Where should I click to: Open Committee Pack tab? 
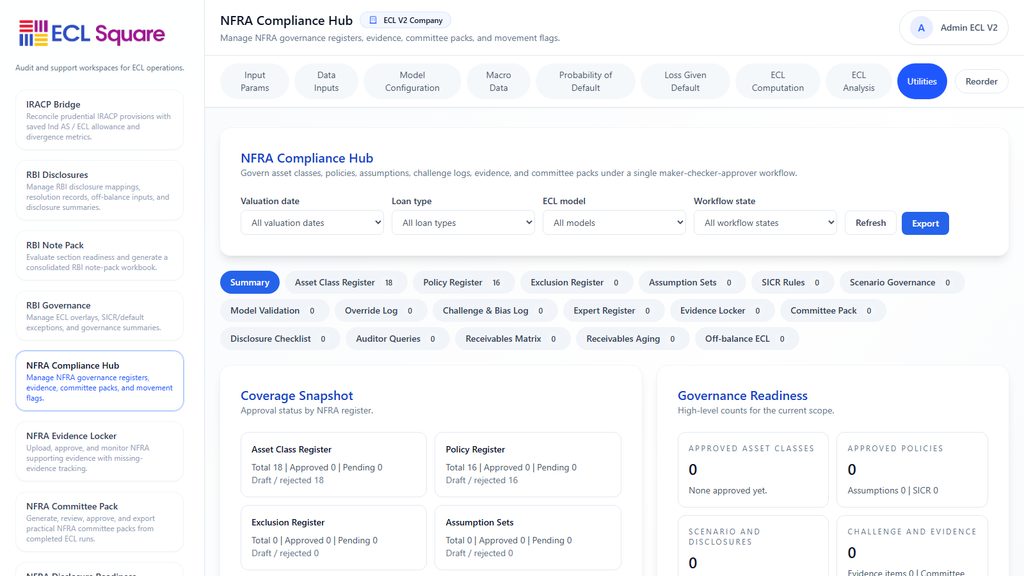click(833, 310)
